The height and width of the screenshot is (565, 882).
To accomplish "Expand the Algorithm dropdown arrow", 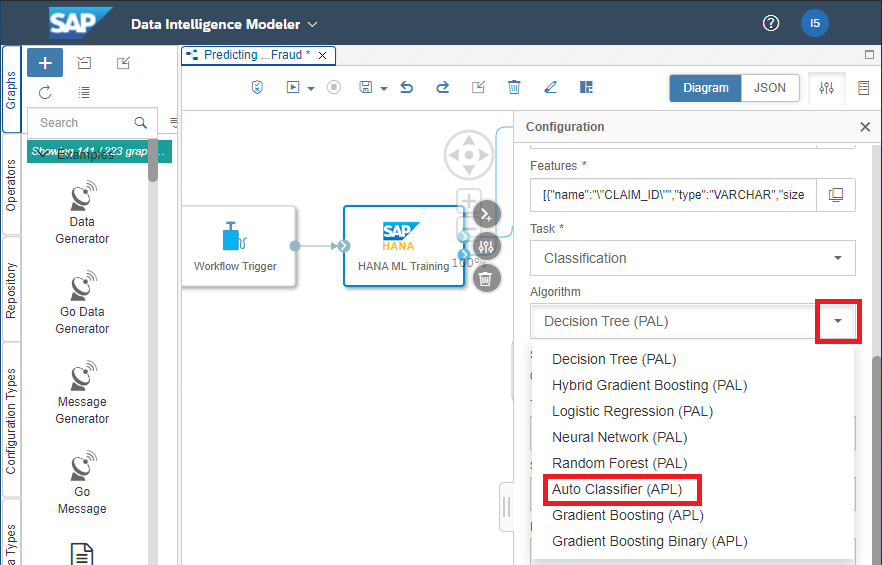I will point(837,321).
